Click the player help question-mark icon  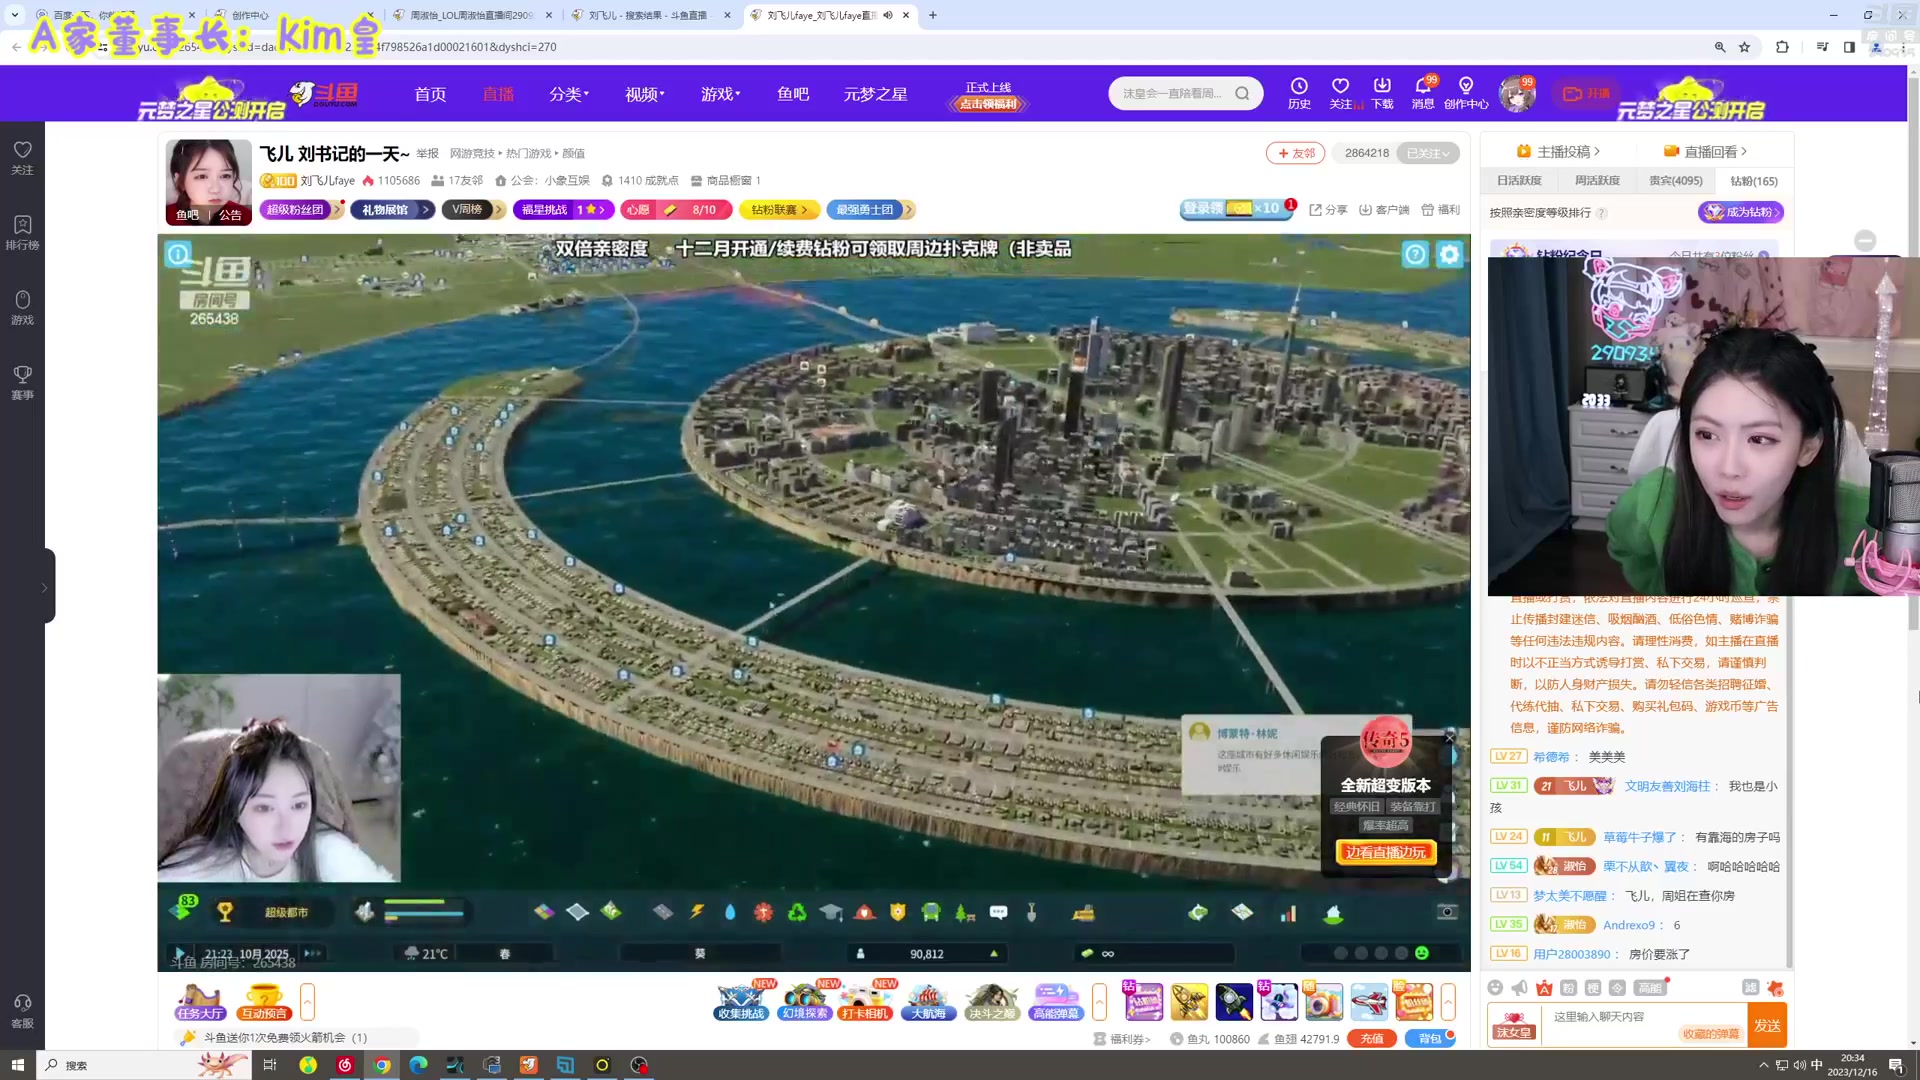pos(1415,255)
